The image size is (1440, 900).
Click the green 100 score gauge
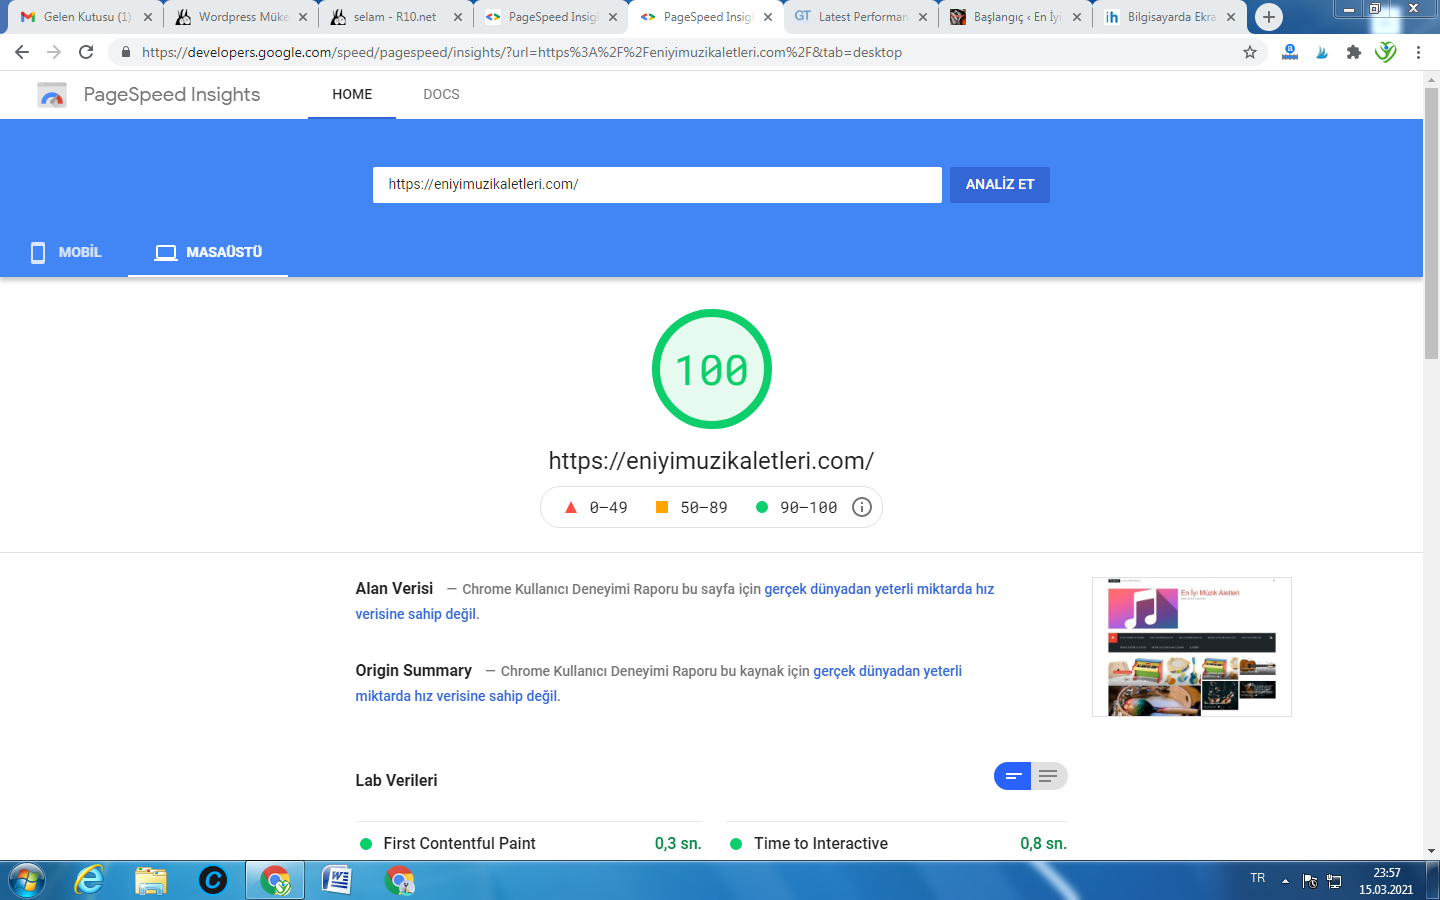tap(712, 369)
